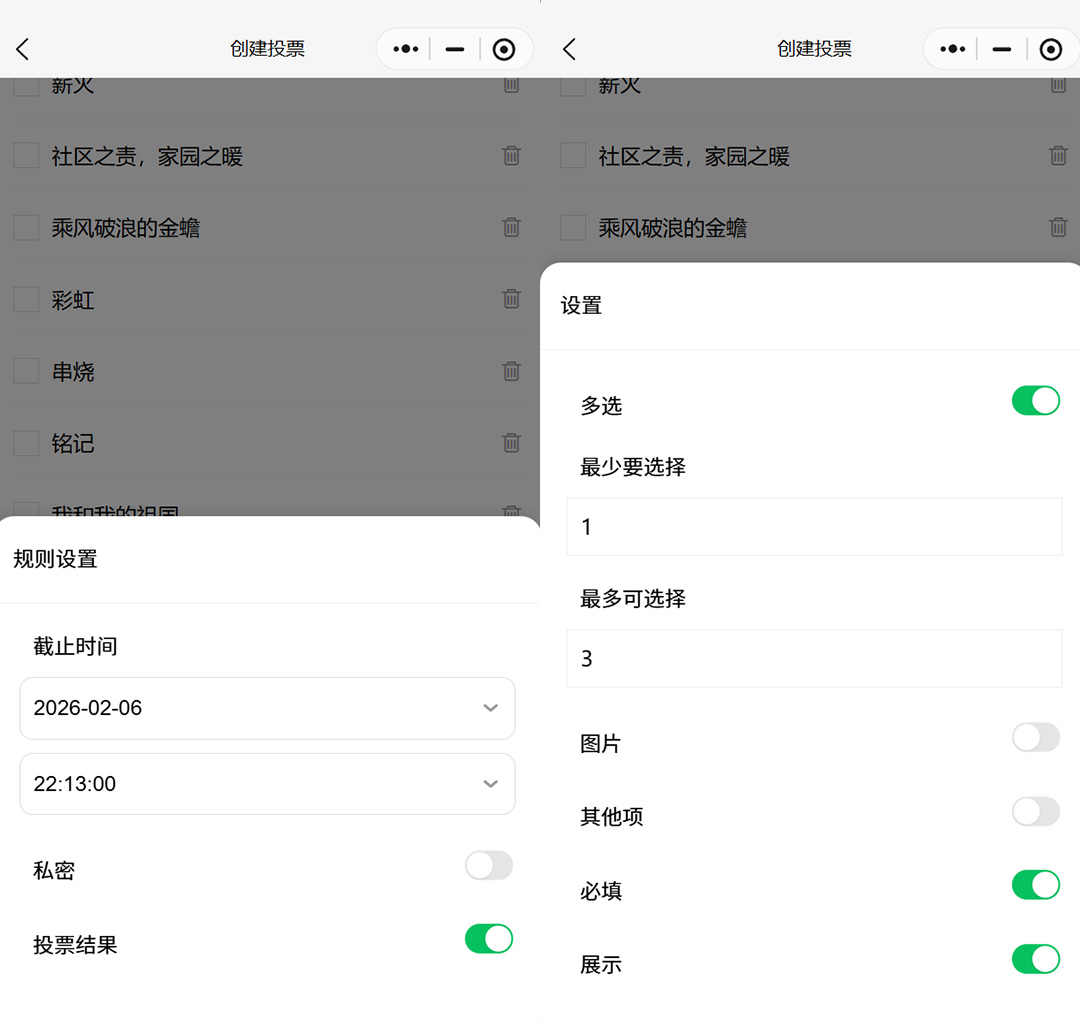This screenshot has height=1020, width=1080.
Task: Open the 2026-02-06 deadline date dropdown
Action: [267, 708]
